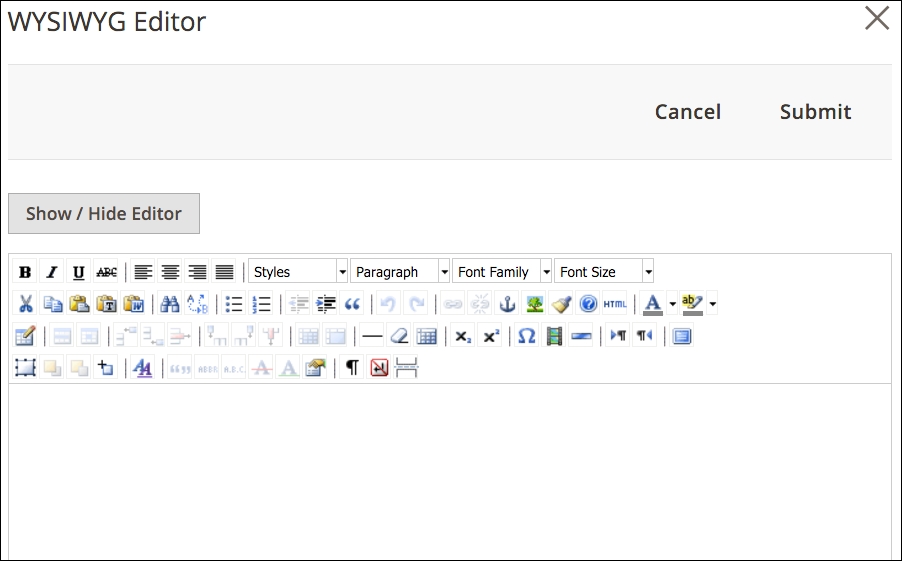Screen dimensions: 902x561
Task: Open Find with binoculars icon
Action: click(x=170, y=304)
